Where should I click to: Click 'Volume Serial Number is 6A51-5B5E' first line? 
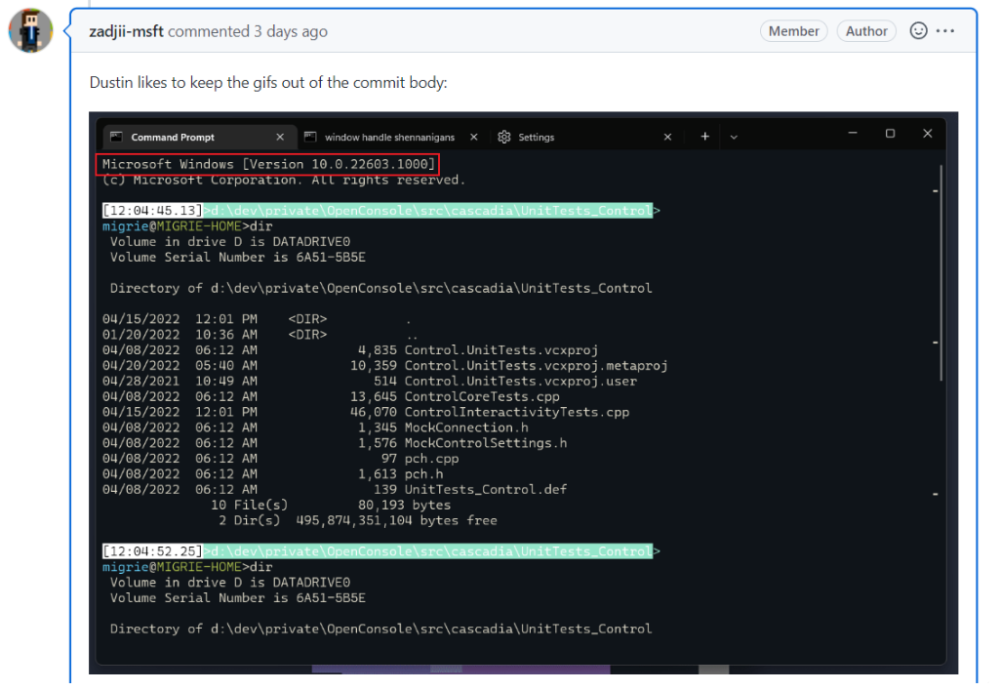[x=237, y=257]
